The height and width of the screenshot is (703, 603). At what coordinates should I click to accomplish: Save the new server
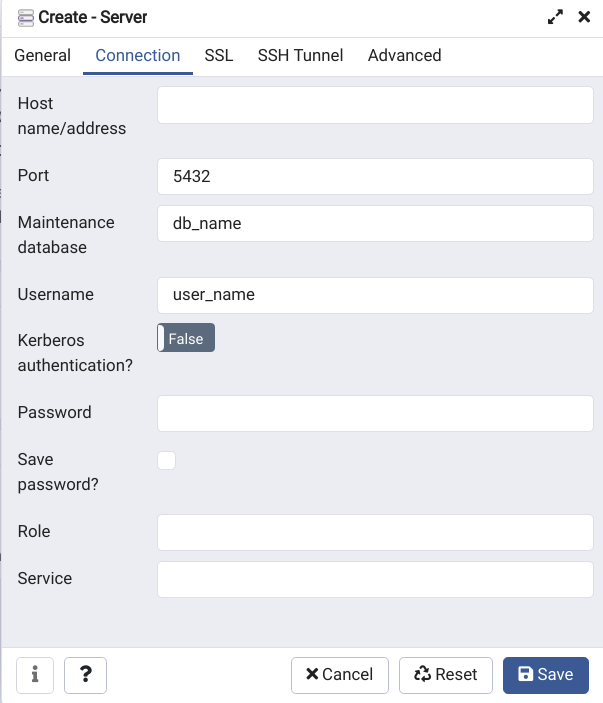click(x=546, y=675)
